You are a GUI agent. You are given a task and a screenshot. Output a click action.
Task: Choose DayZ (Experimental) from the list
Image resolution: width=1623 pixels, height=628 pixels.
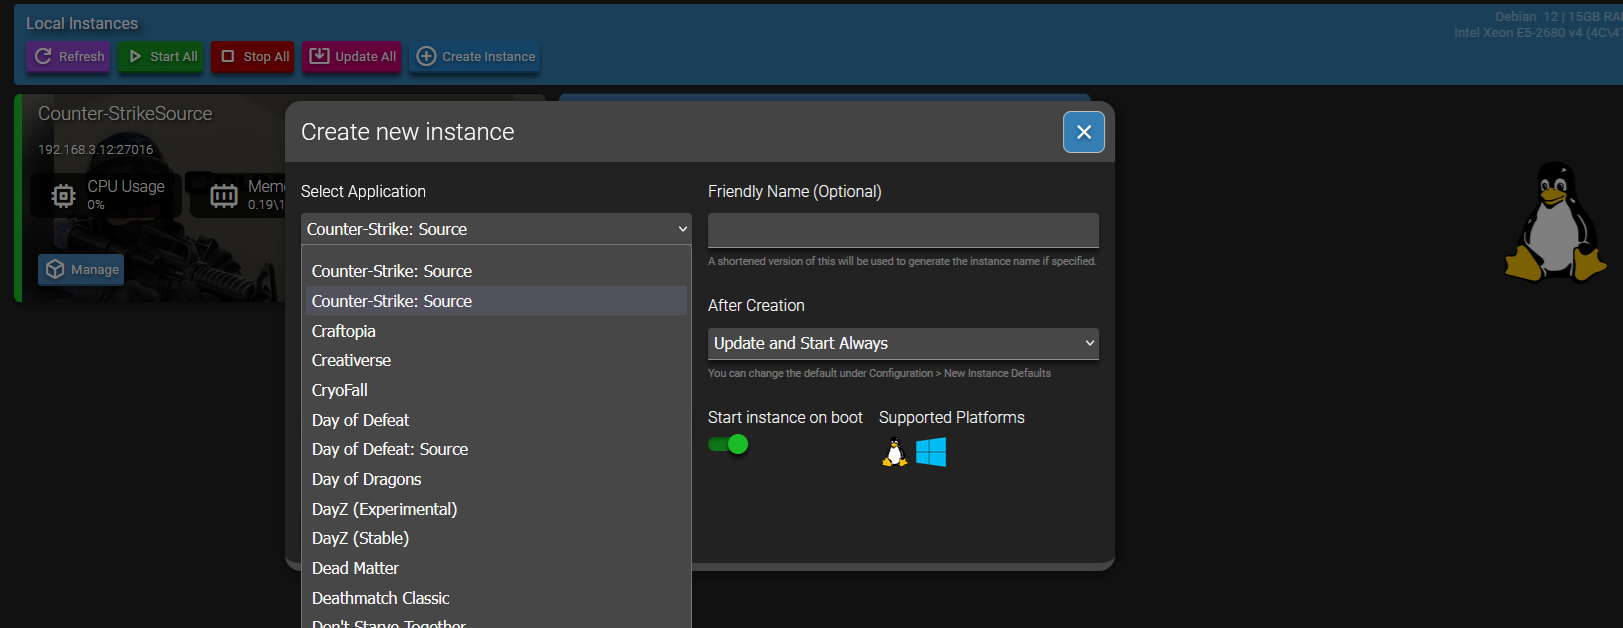click(496, 509)
